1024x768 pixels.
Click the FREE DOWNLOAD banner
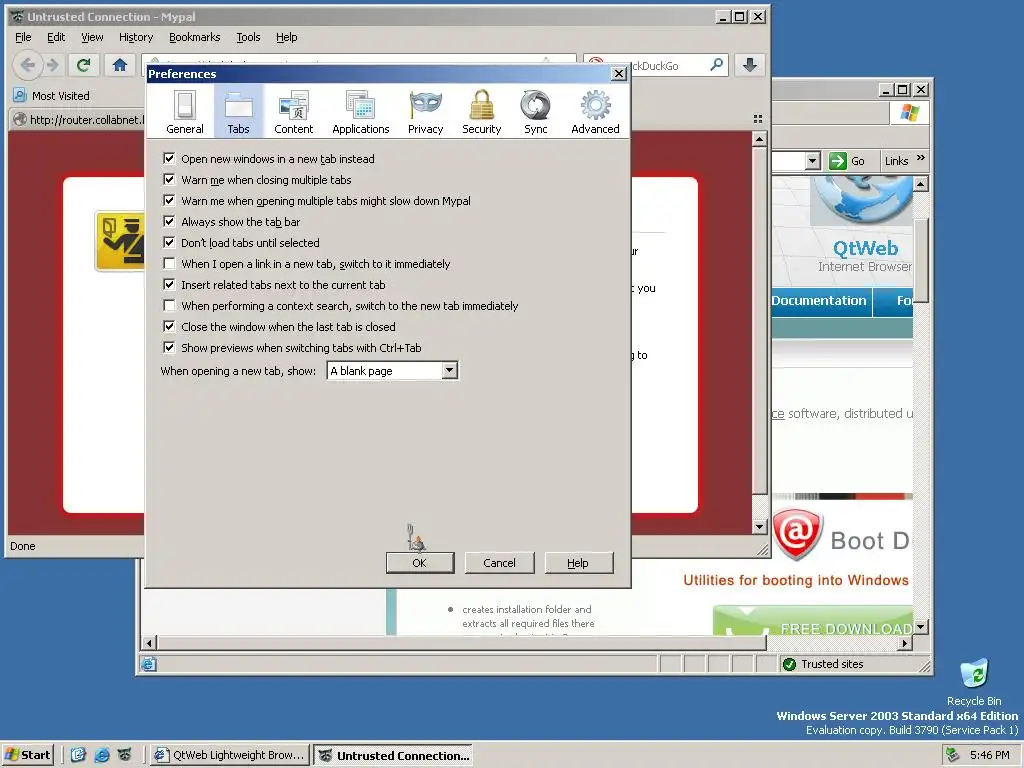point(813,622)
